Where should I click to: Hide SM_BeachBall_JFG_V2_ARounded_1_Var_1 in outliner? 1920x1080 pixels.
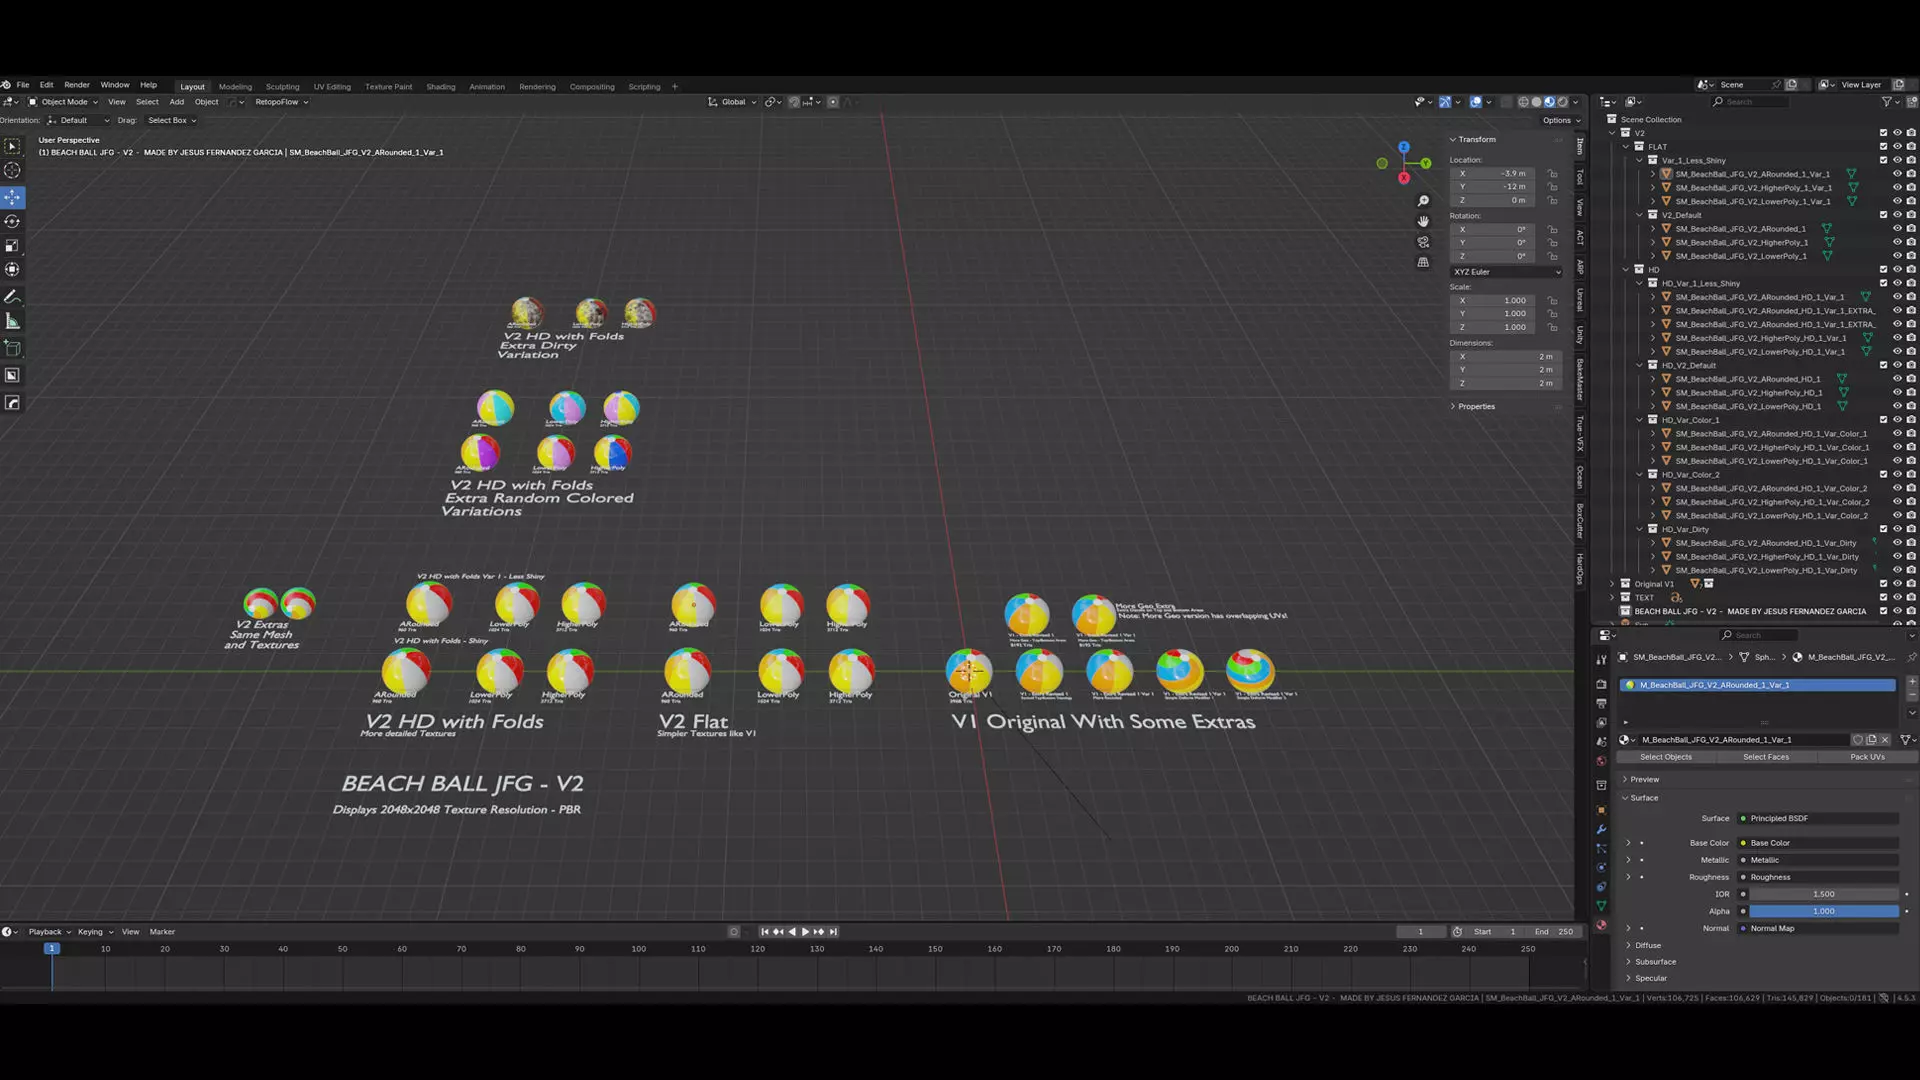[x=1897, y=174]
